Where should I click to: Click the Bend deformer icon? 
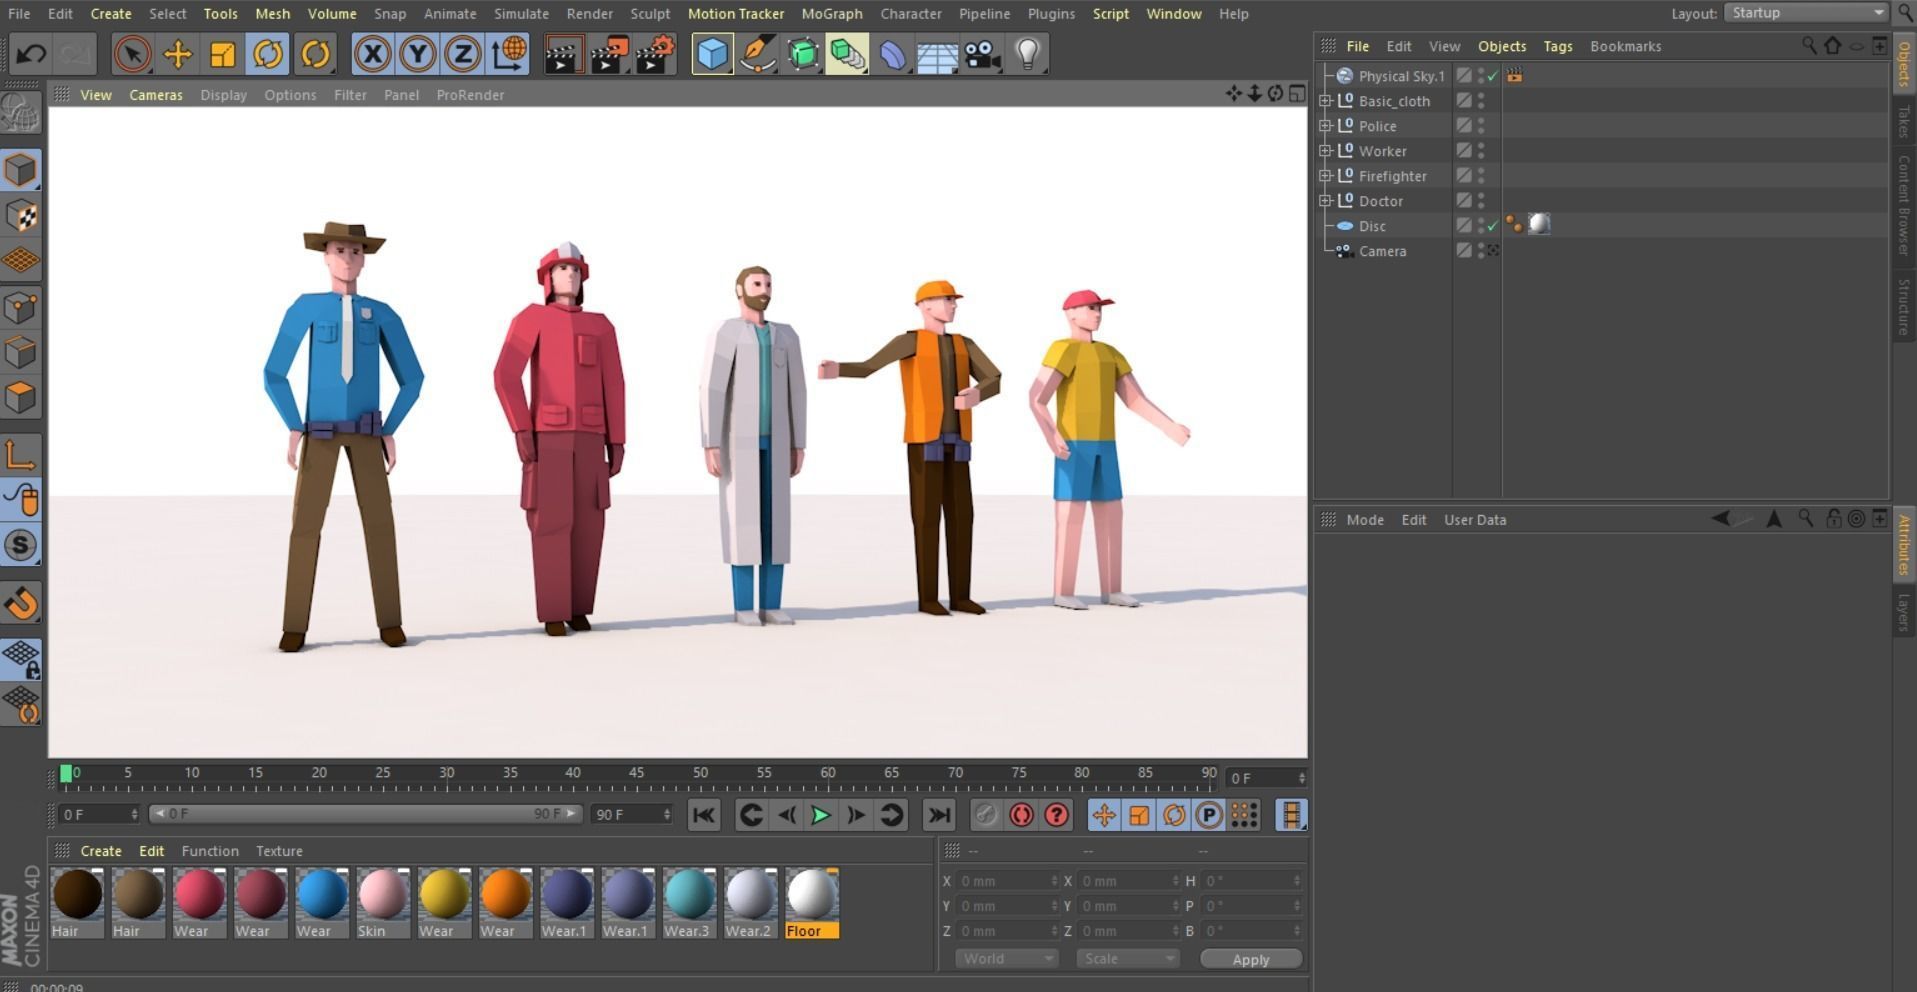[x=892, y=54]
